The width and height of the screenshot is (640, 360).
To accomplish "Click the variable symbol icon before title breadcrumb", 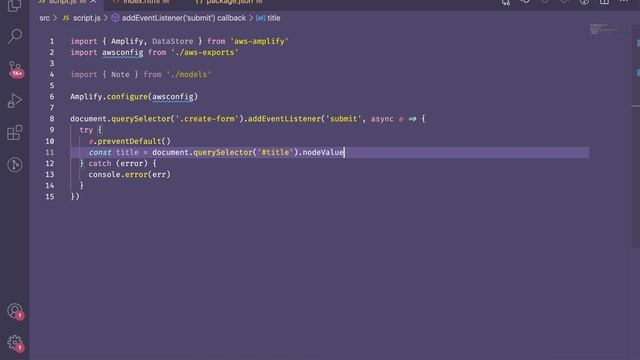I will click(x=260, y=18).
